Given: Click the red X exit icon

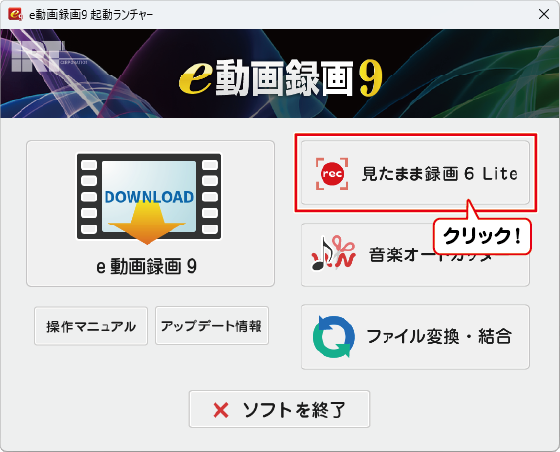Looking at the screenshot, I should point(221,410).
